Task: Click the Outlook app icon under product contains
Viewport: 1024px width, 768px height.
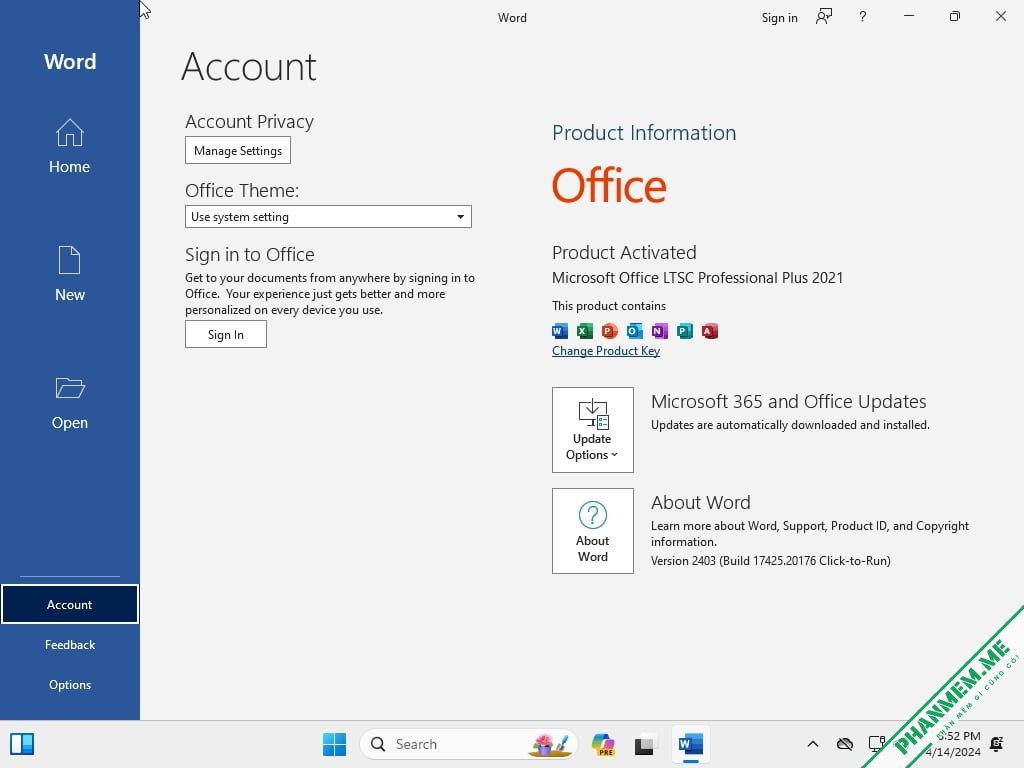Action: (x=634, y=331)
